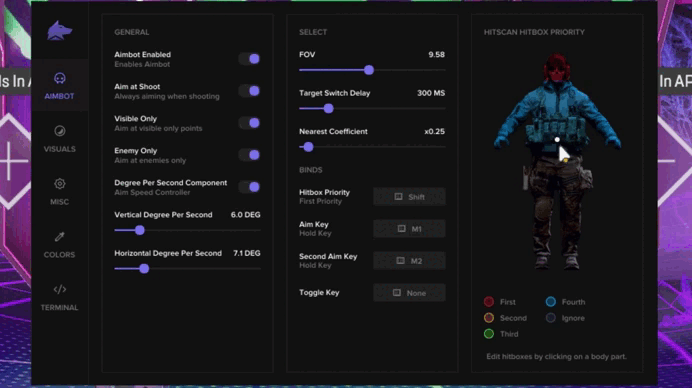This screenshot has height=388, width=692.
Task: Set the Toggle Key bind None
Action: pyautogui.click(x=409, y=293)
